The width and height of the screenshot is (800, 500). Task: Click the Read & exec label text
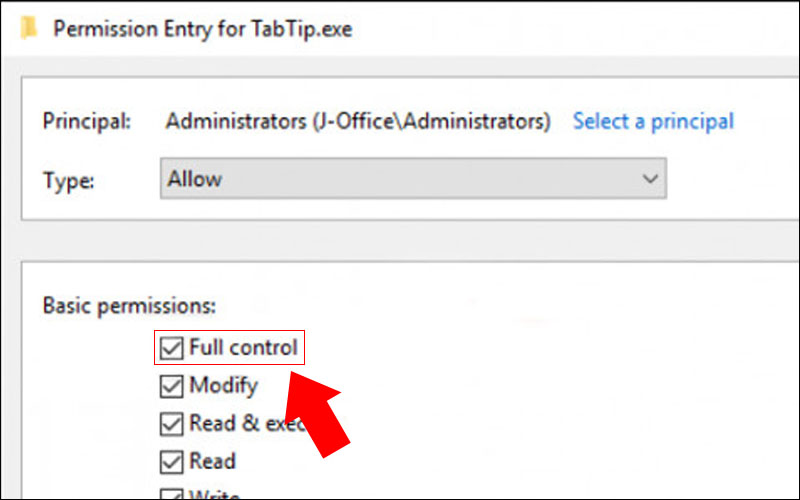tap(247, 423)
